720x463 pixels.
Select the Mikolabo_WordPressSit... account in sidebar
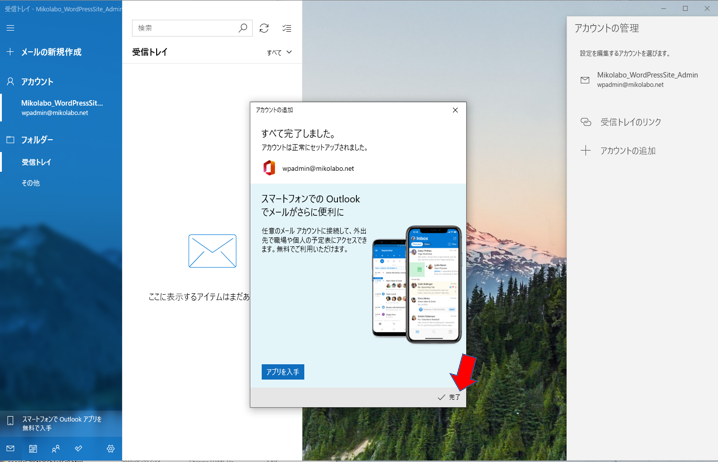point(61,107)
